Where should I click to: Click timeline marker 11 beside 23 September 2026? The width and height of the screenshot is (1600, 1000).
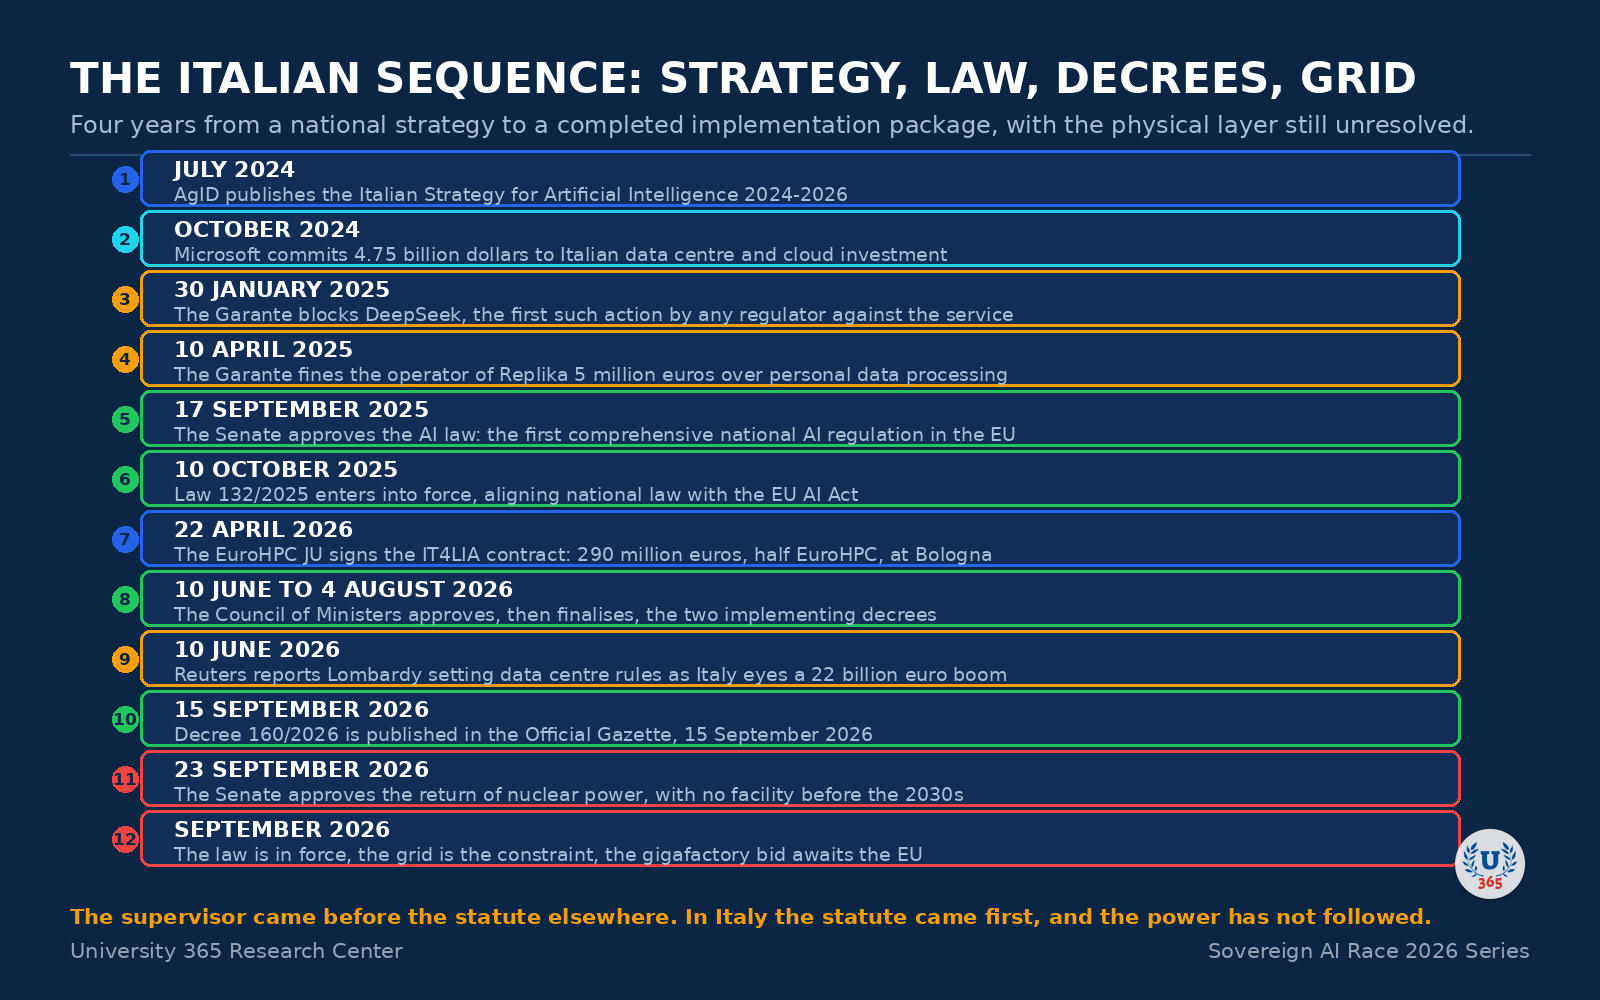coord(125,779)
